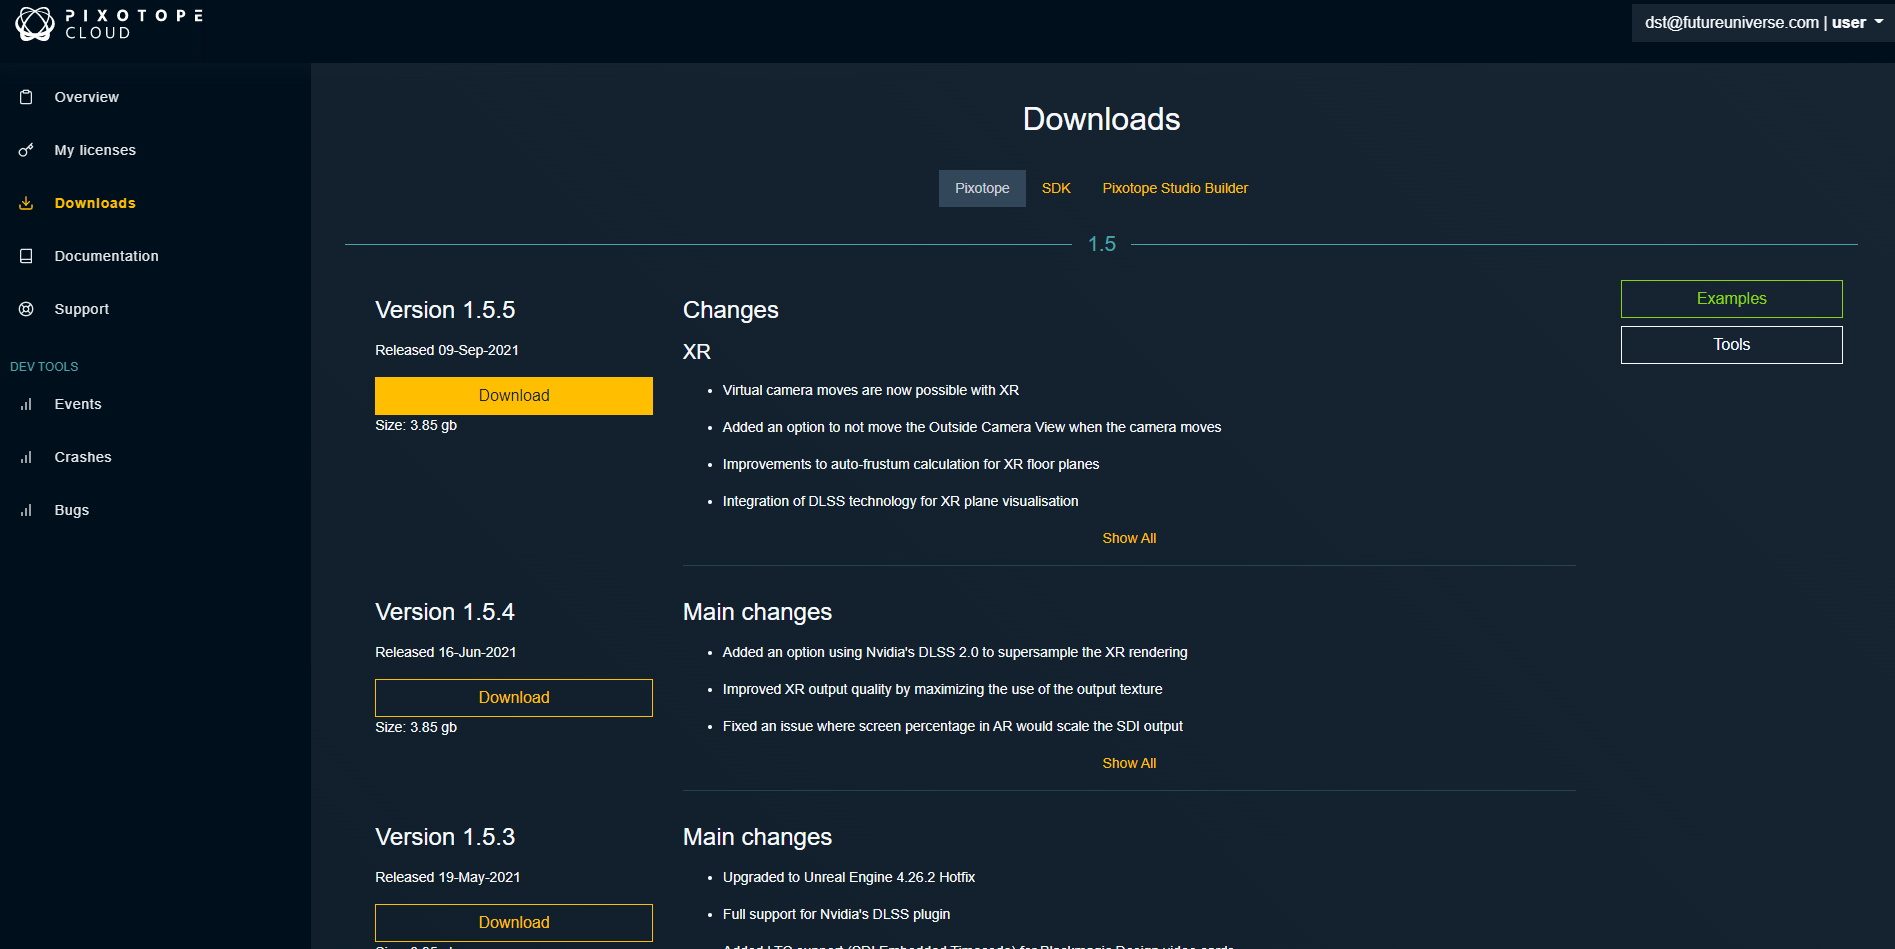The image size is (1895, 949).
Task: Click the XR subheading under Changes
Action: point(697,352)
